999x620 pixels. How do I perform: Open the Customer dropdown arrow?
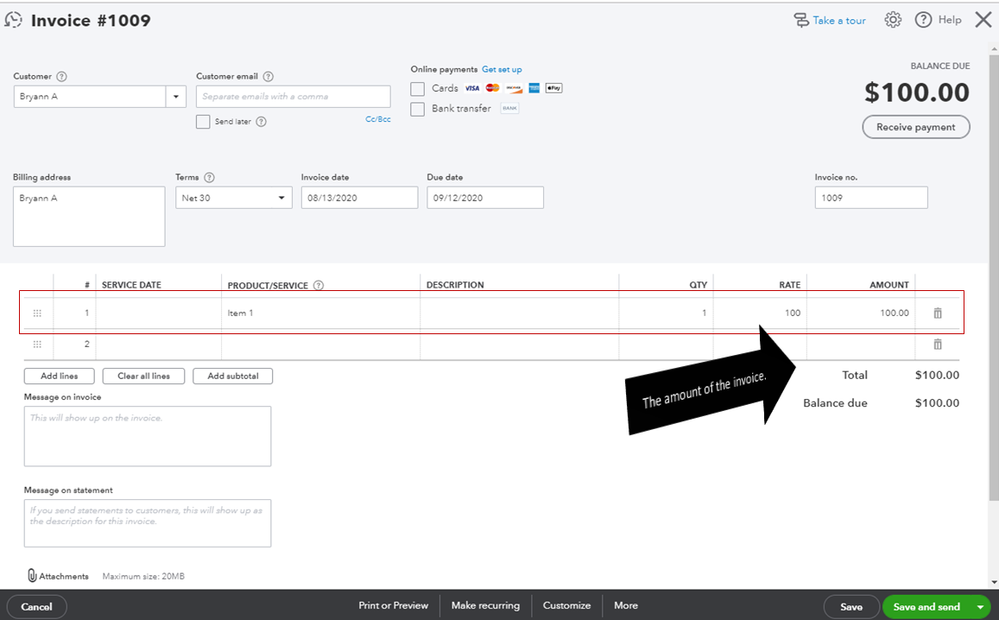[x=176, y=97]
